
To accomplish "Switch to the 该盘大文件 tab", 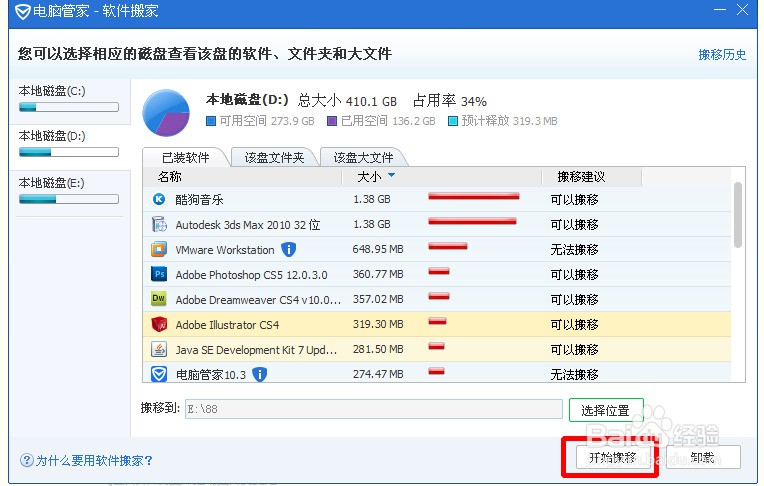I will coord(364,157).
